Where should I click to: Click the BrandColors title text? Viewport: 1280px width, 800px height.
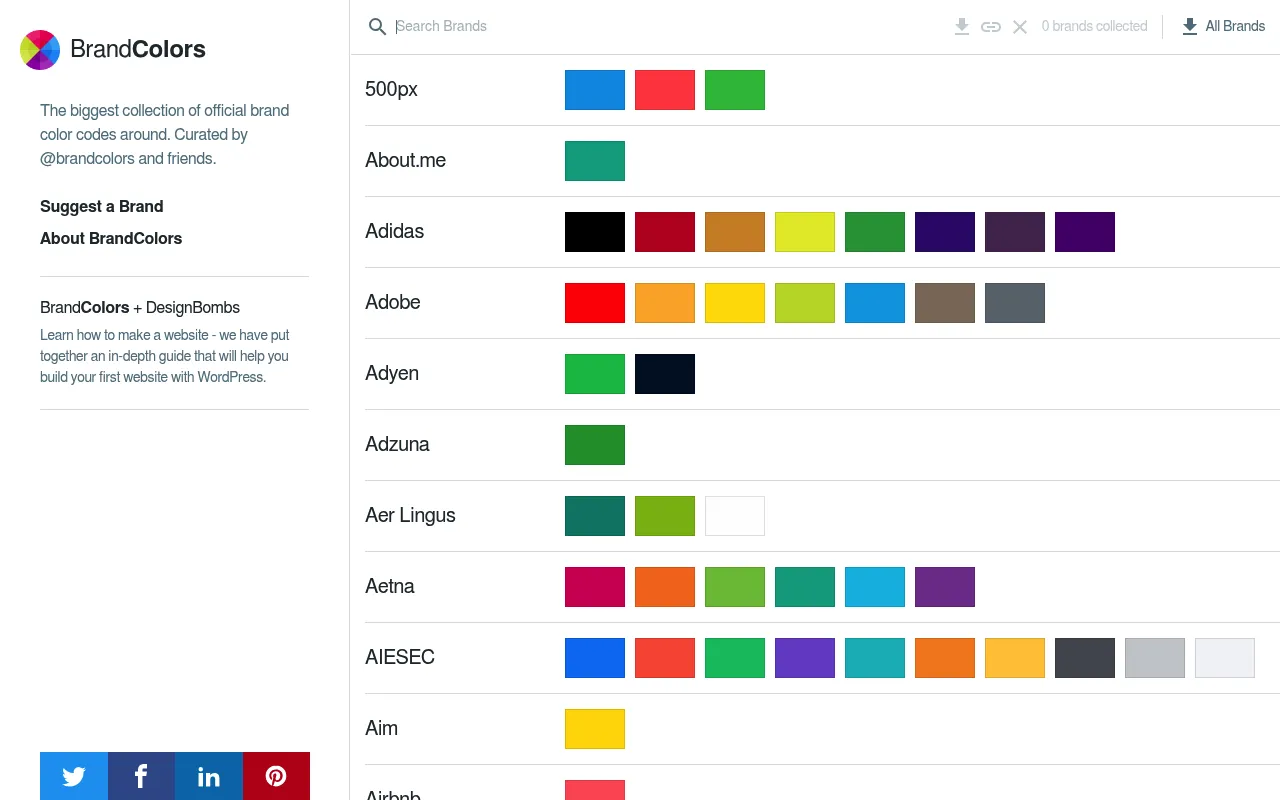click(x=138, y=49)
